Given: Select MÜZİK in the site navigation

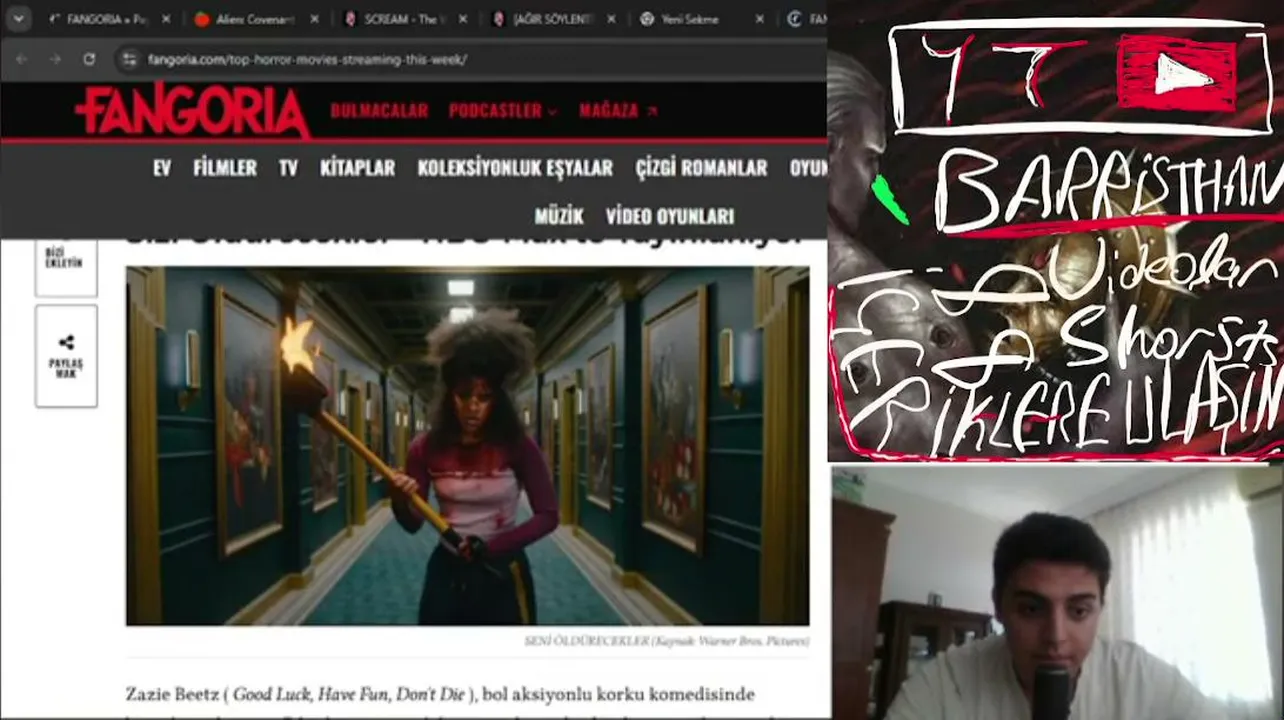Looking at the screenshot, I should click(559, 216).
